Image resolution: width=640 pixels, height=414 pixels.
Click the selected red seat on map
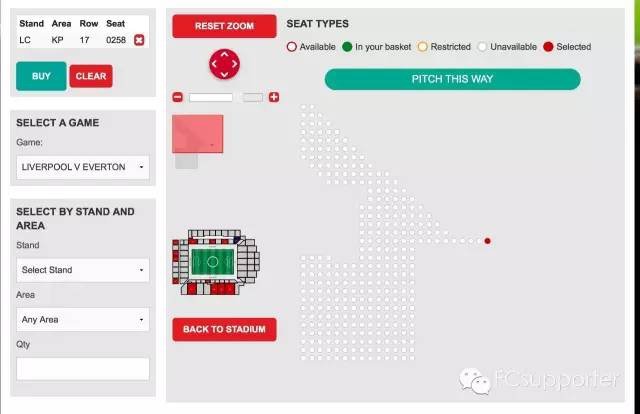[x=487, y=241]
